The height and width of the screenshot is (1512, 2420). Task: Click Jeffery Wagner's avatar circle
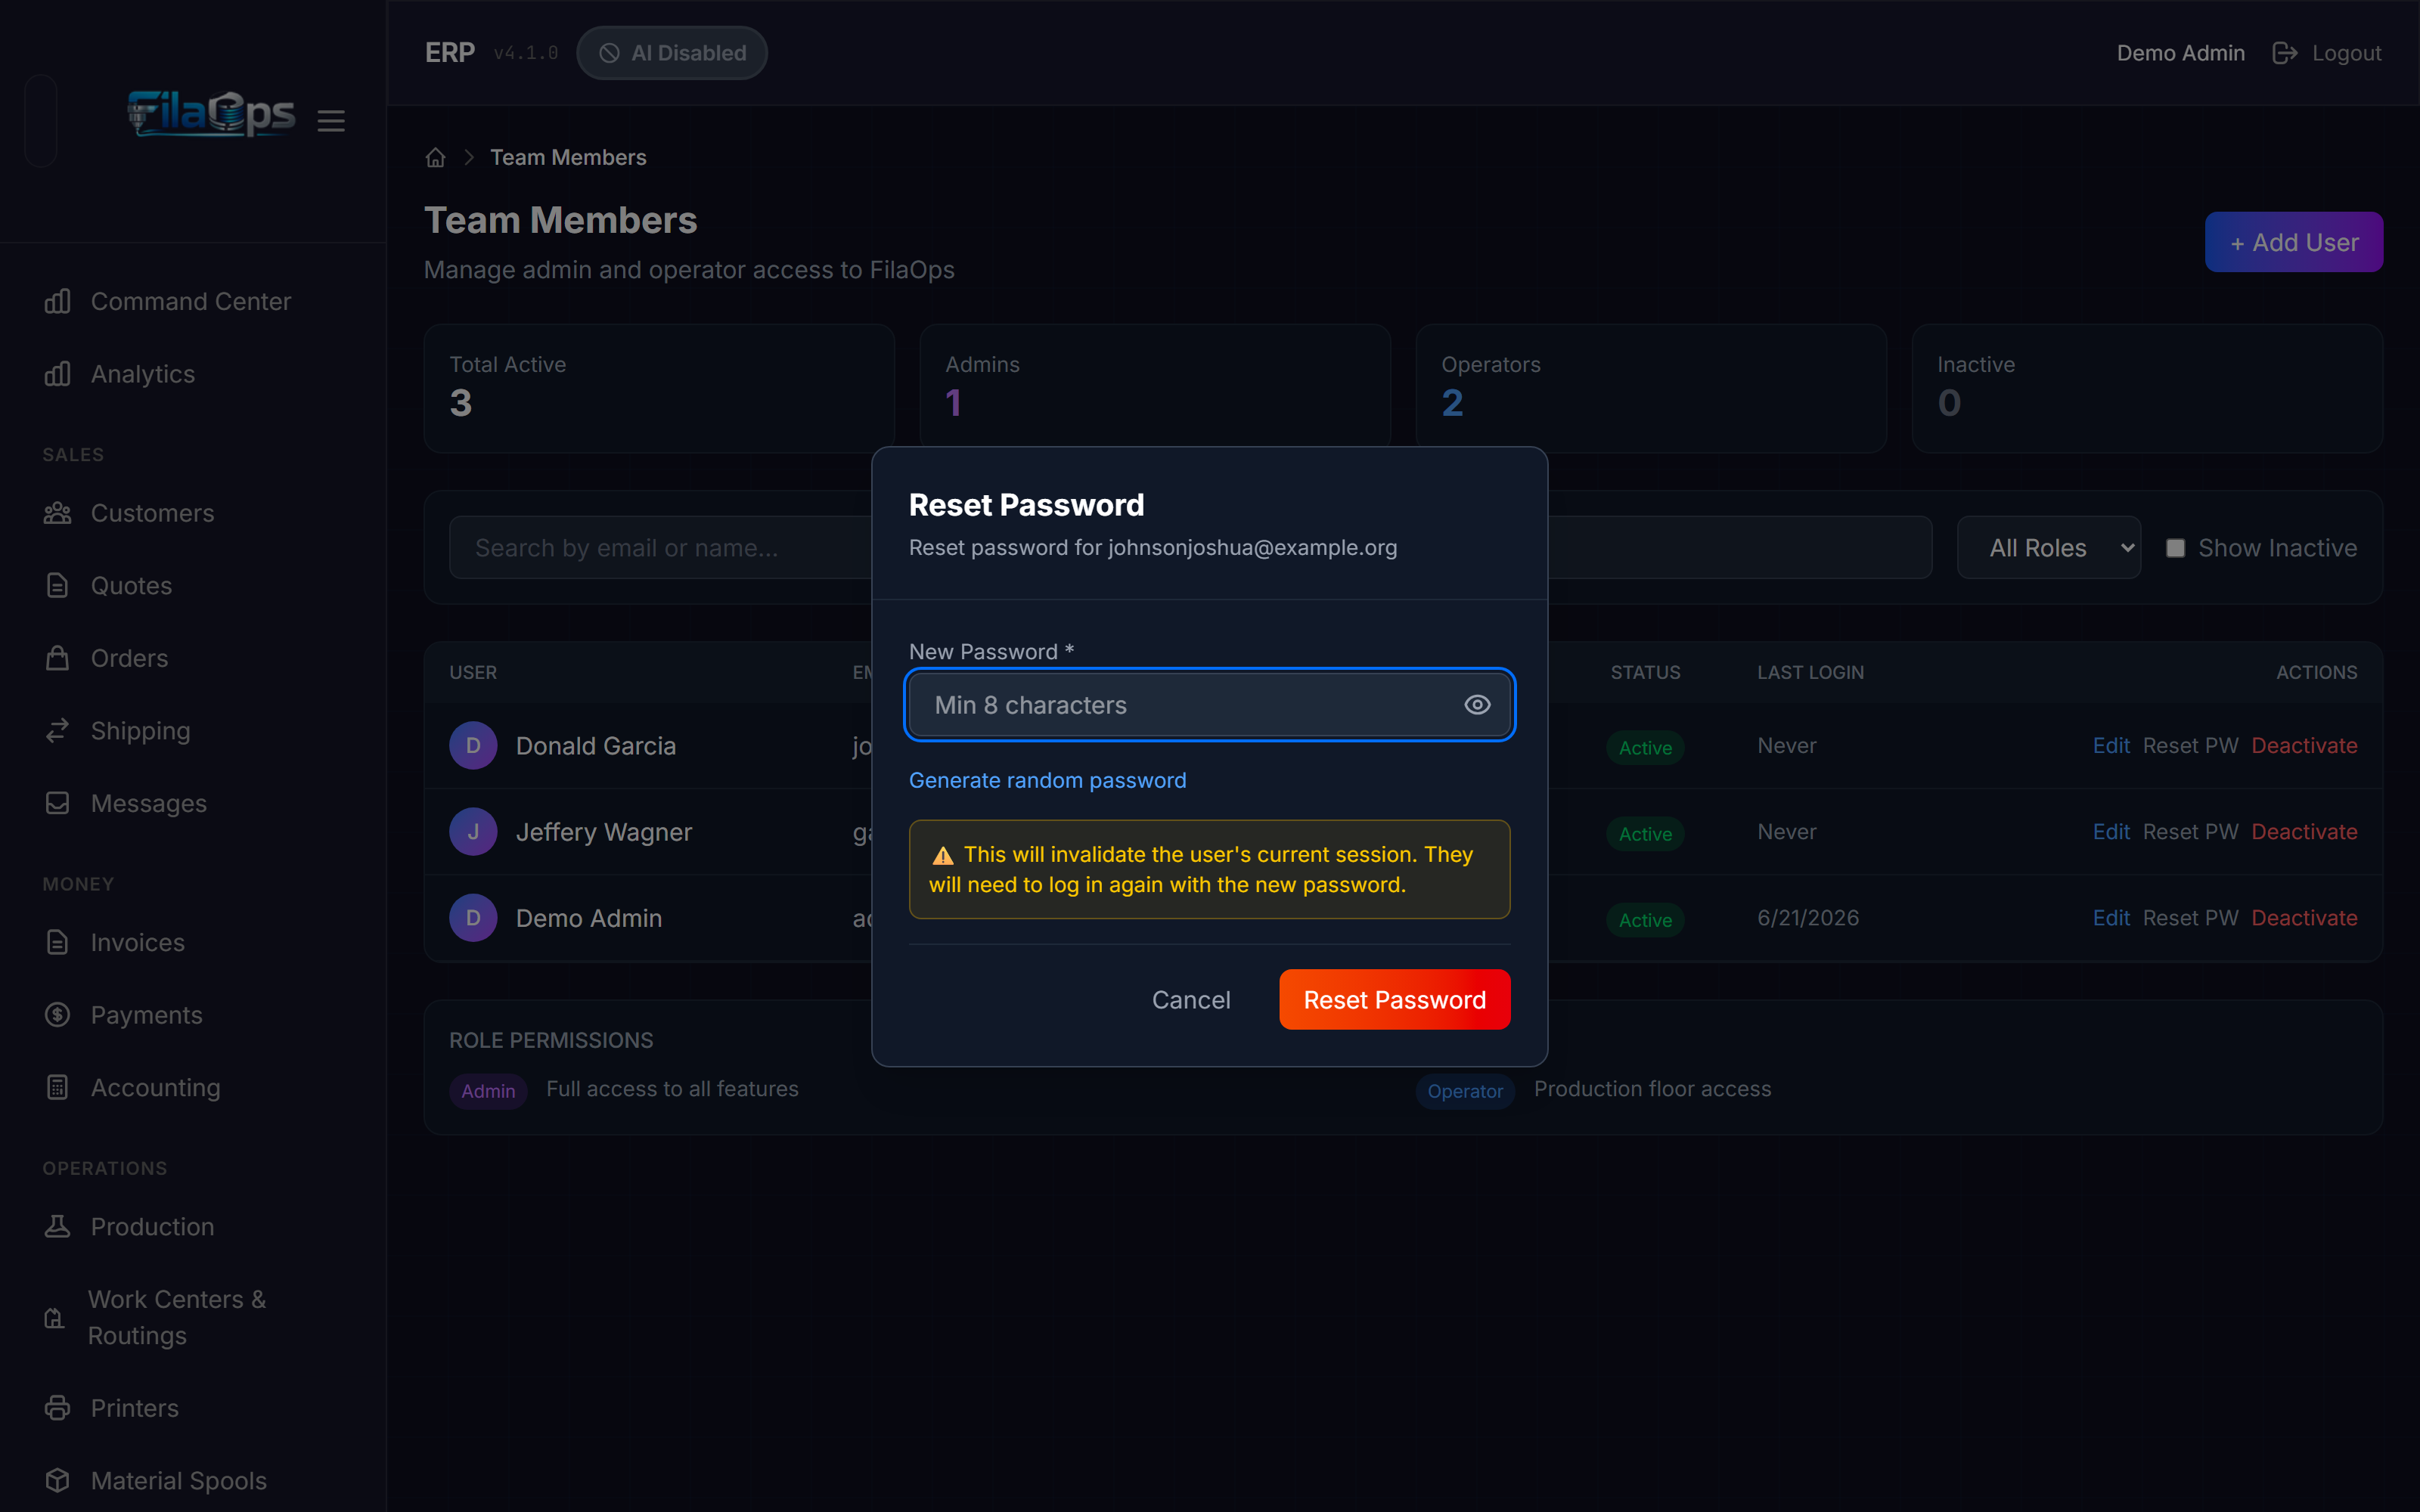[x=473, y=832]
